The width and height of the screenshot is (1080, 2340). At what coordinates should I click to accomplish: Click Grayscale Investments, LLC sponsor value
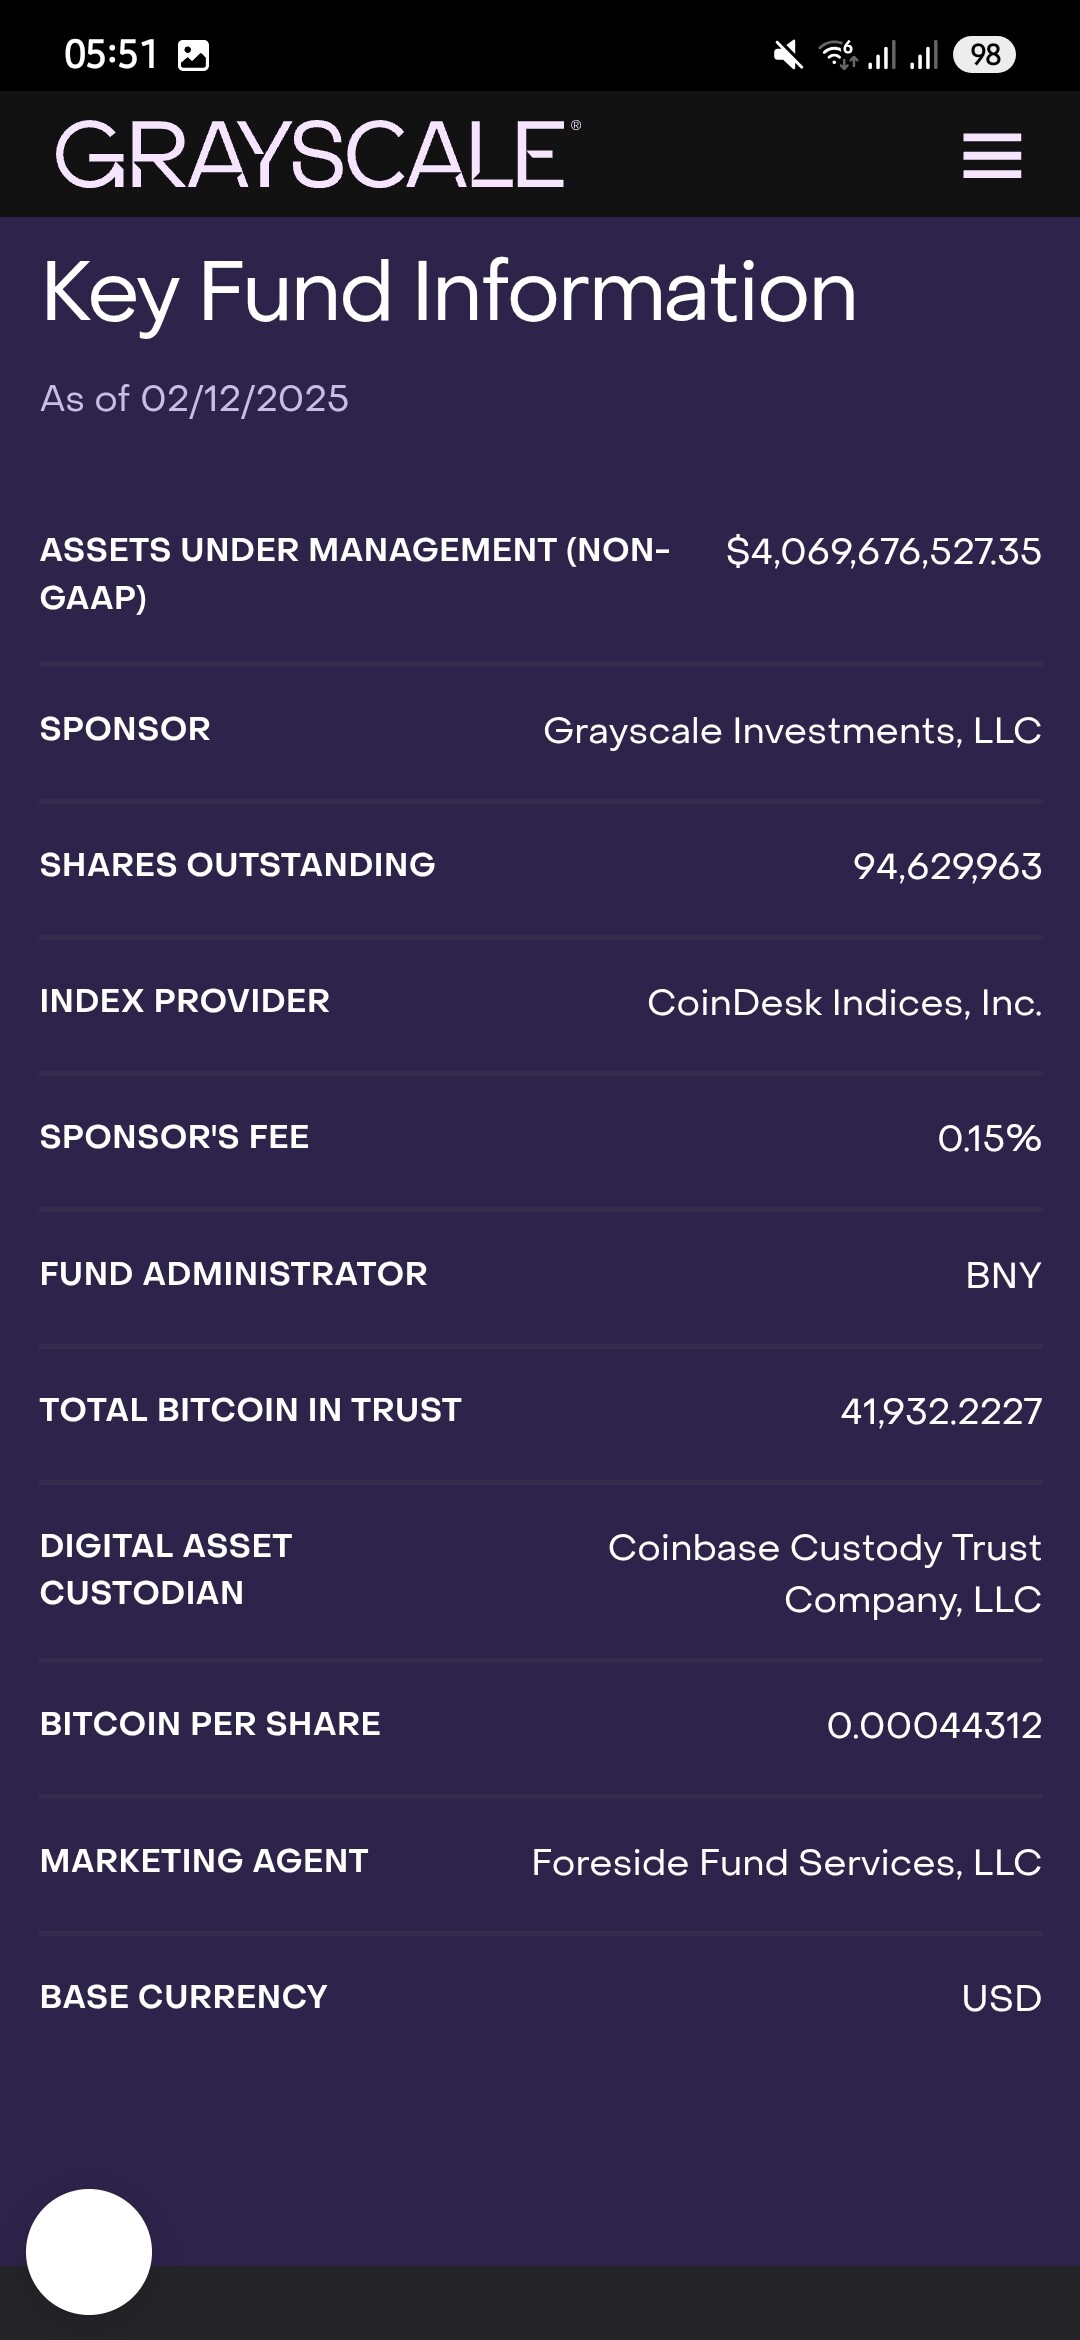pyautogui.click(x=792, y=731)
